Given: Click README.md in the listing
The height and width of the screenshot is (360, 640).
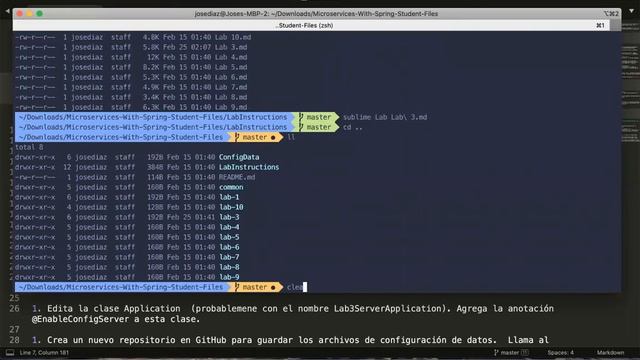Looking at the screenshot, I should click(237, 177).
